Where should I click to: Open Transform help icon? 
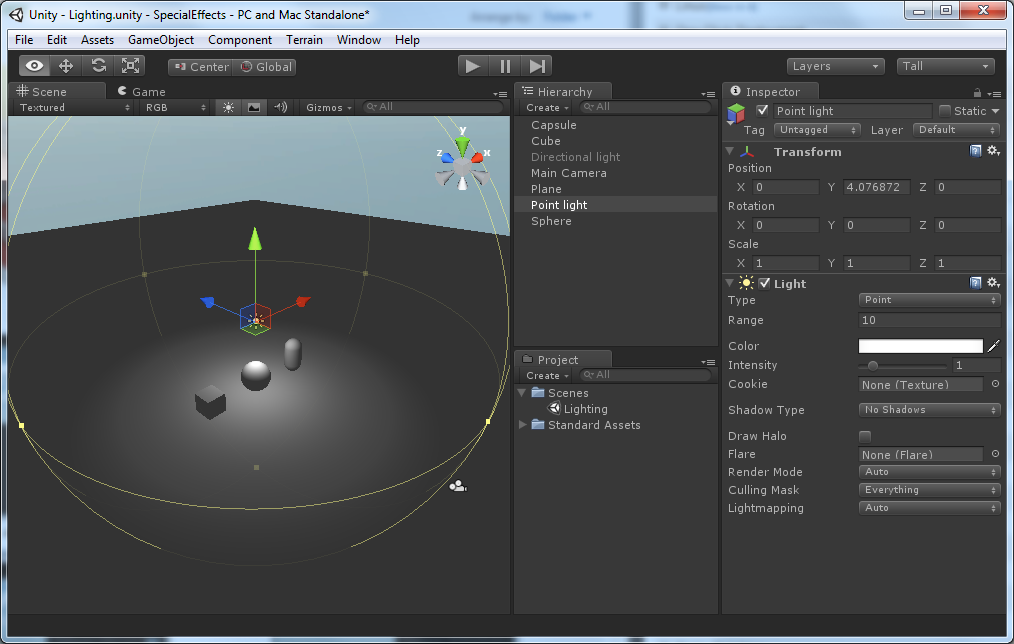[975, 151]
